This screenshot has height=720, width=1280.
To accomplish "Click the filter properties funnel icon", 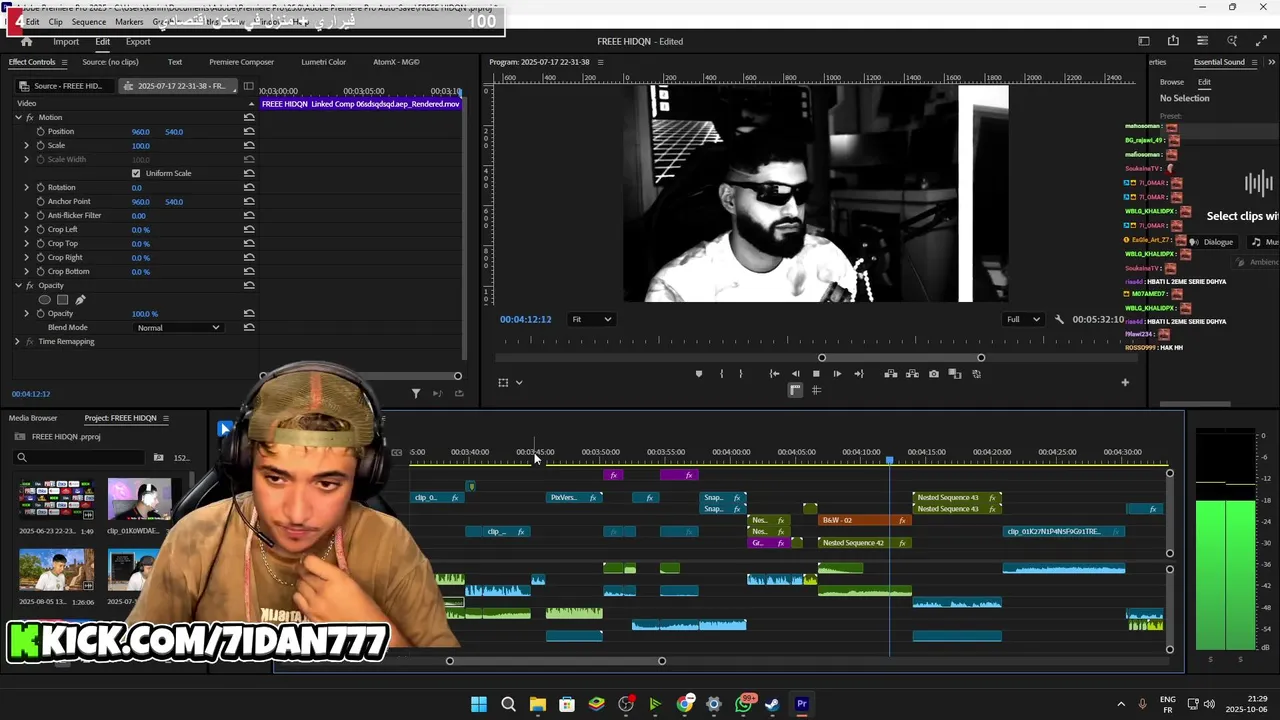I will (x=416, y=394).
